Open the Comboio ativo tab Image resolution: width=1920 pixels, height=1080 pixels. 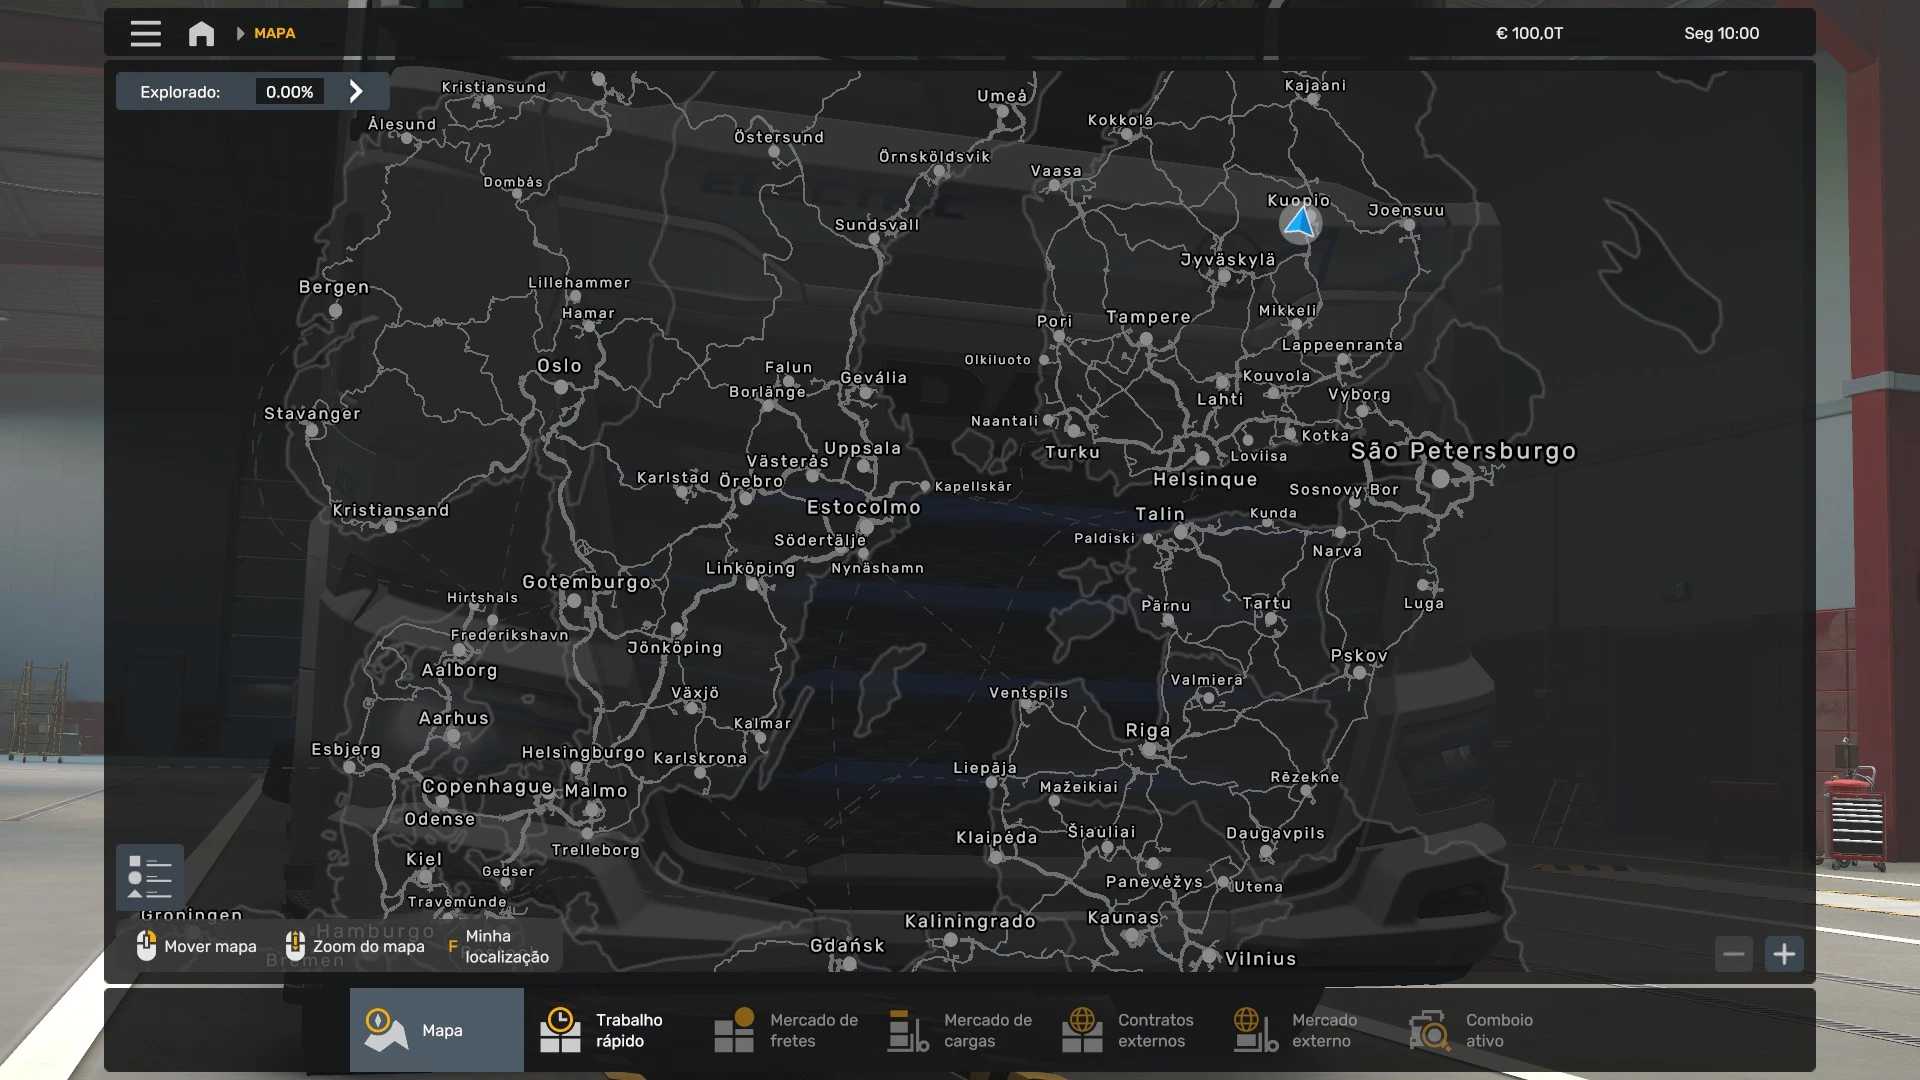pos(1481,1030)
